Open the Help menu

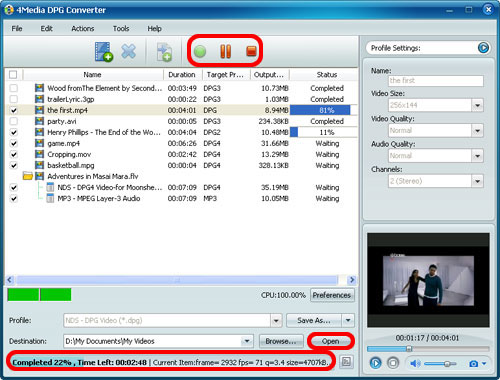pyautogui.click(x=155, y=29)
